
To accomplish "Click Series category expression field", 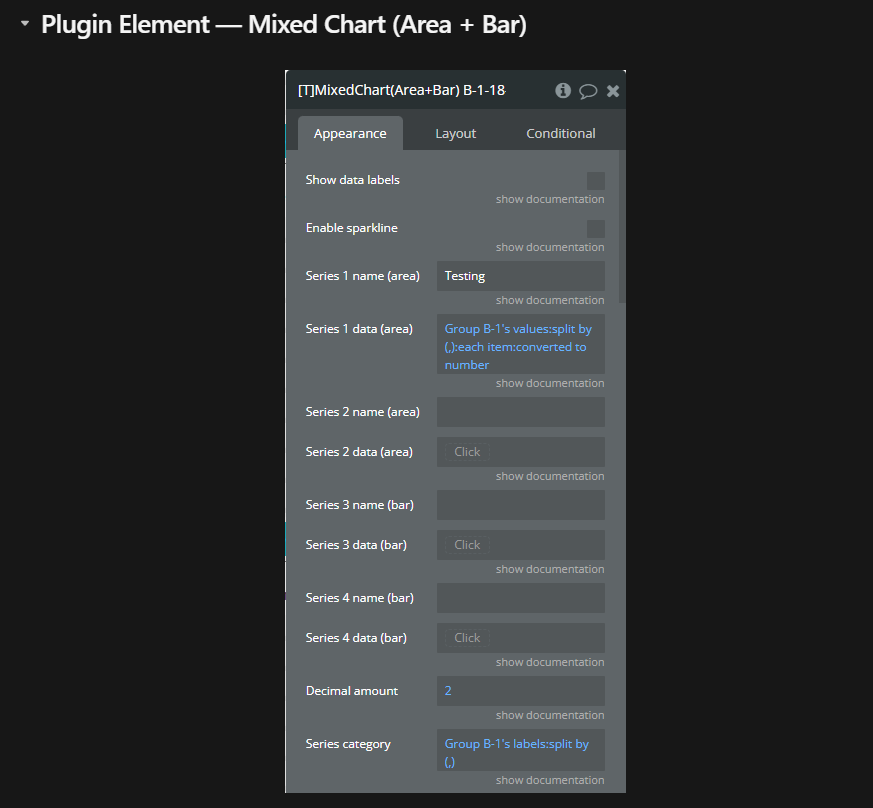I will coord(520,752).
